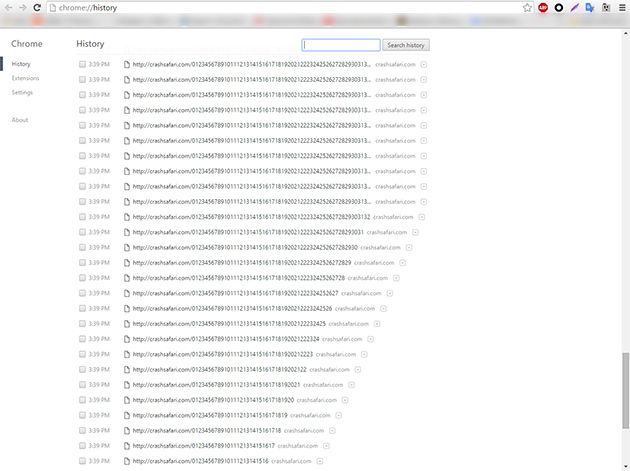
Task: Open the Google Translate extension icon
Action: click(x=590, y=8)
